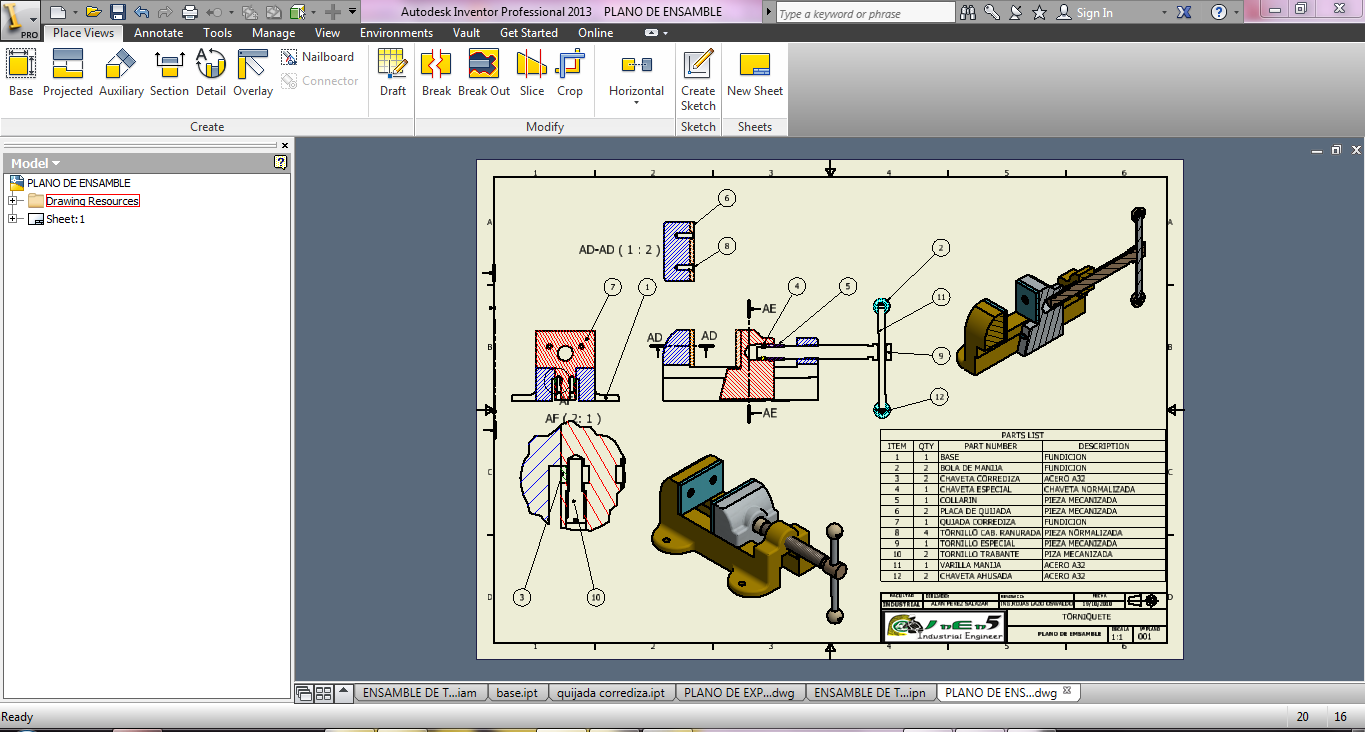
Task: Create a Projected view
Action: coord(67,72)
